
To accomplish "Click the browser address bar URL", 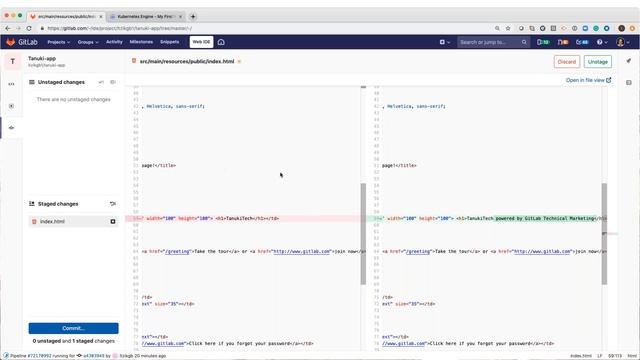I will click(x=119, y=28).
